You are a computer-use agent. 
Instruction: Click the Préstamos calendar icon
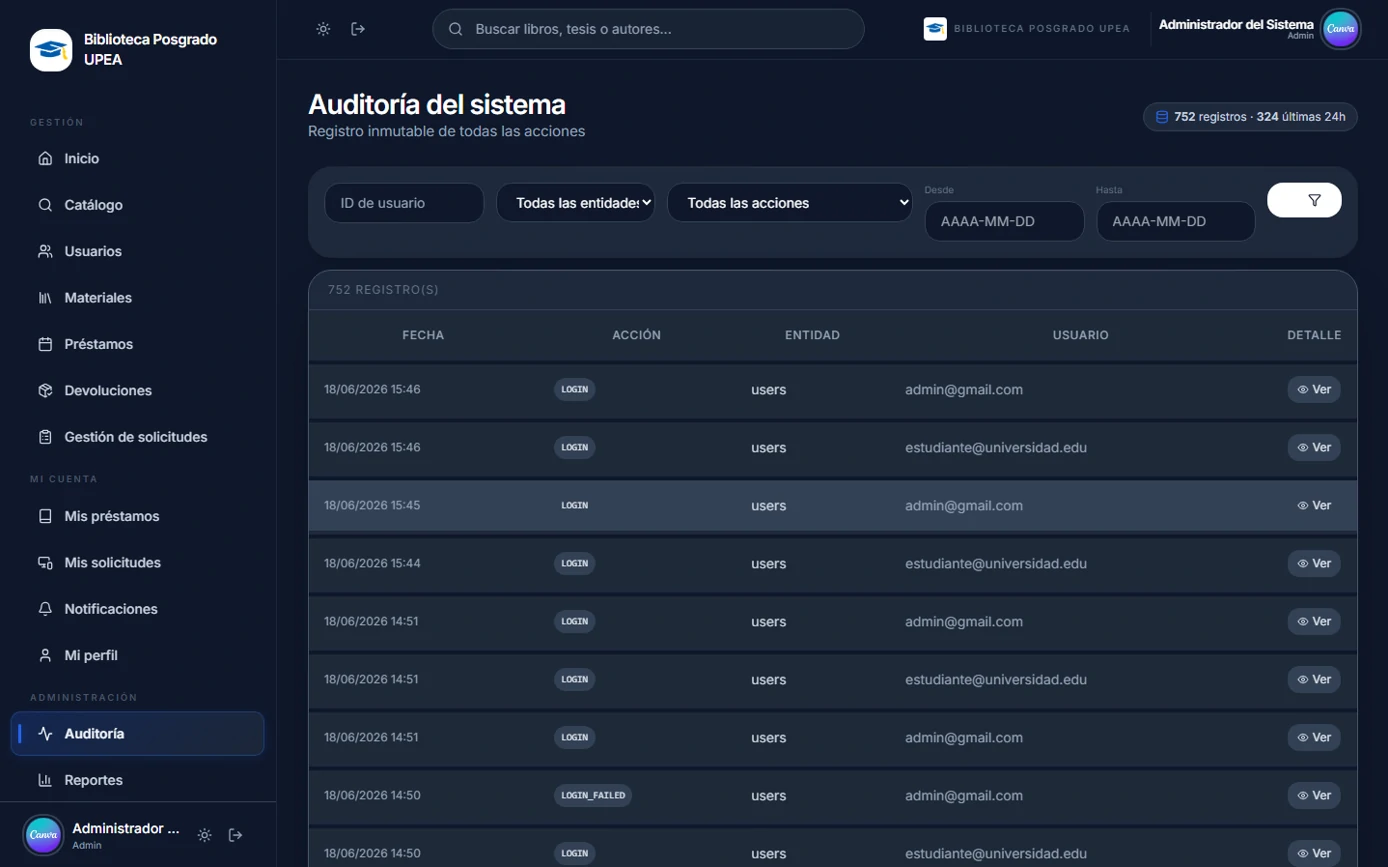tap(45, 344)
